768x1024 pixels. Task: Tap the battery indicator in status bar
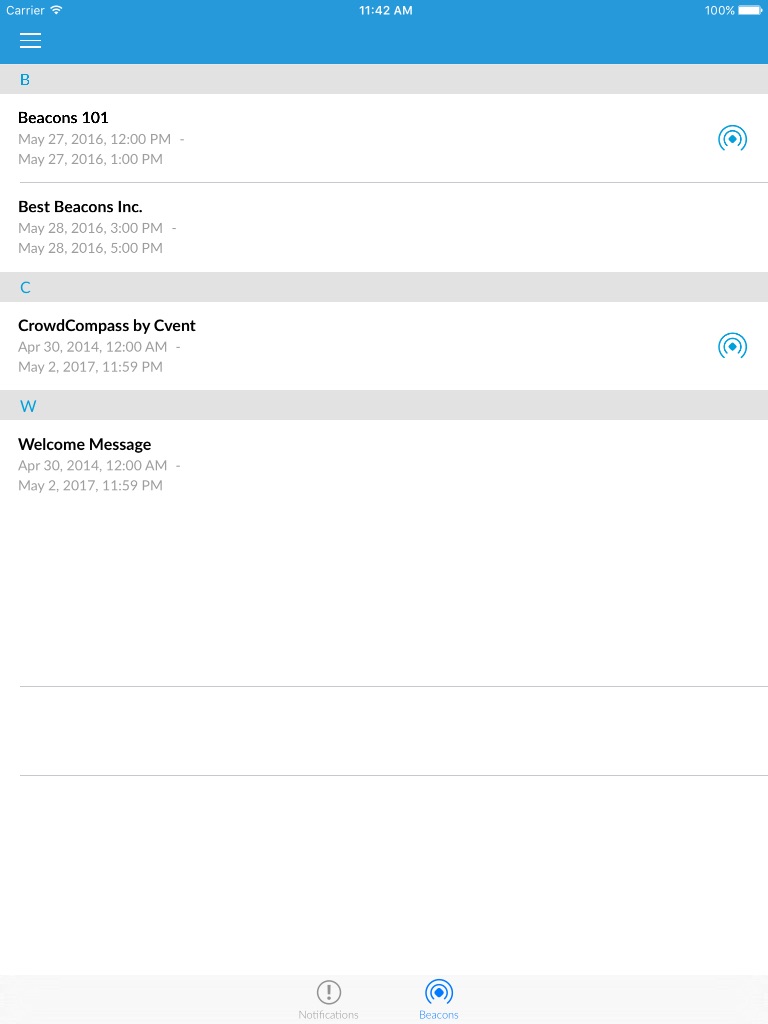coord(750,10)
